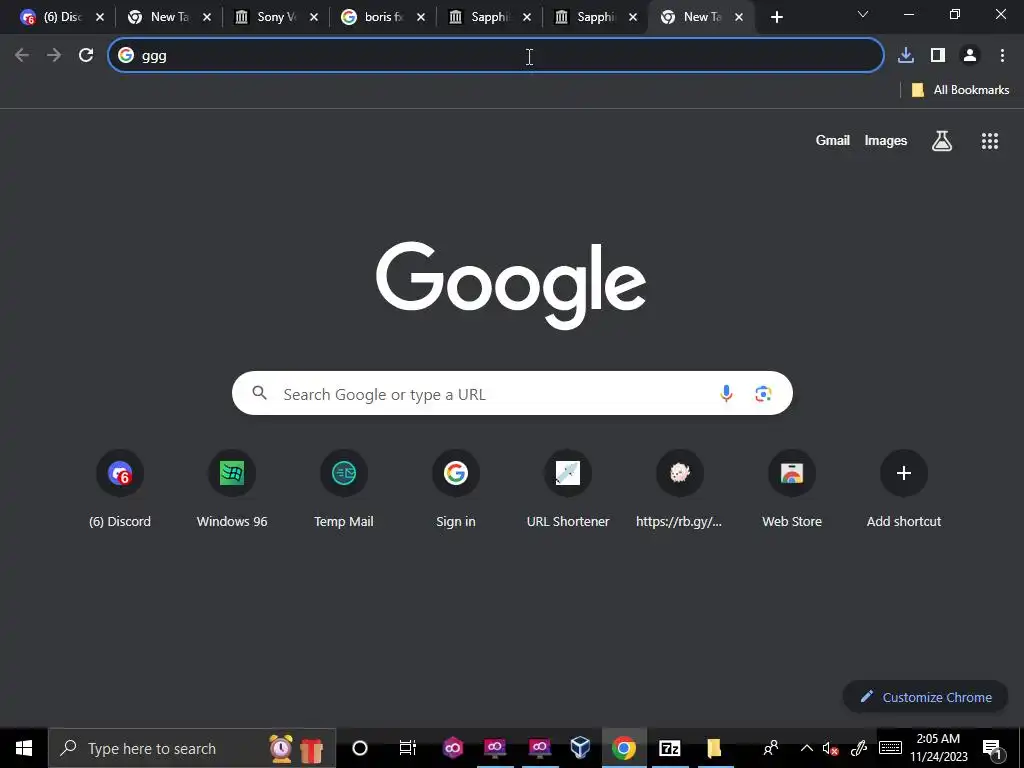
Task: Open the Search Labs flask icon
Action: [x=942, y=140]
